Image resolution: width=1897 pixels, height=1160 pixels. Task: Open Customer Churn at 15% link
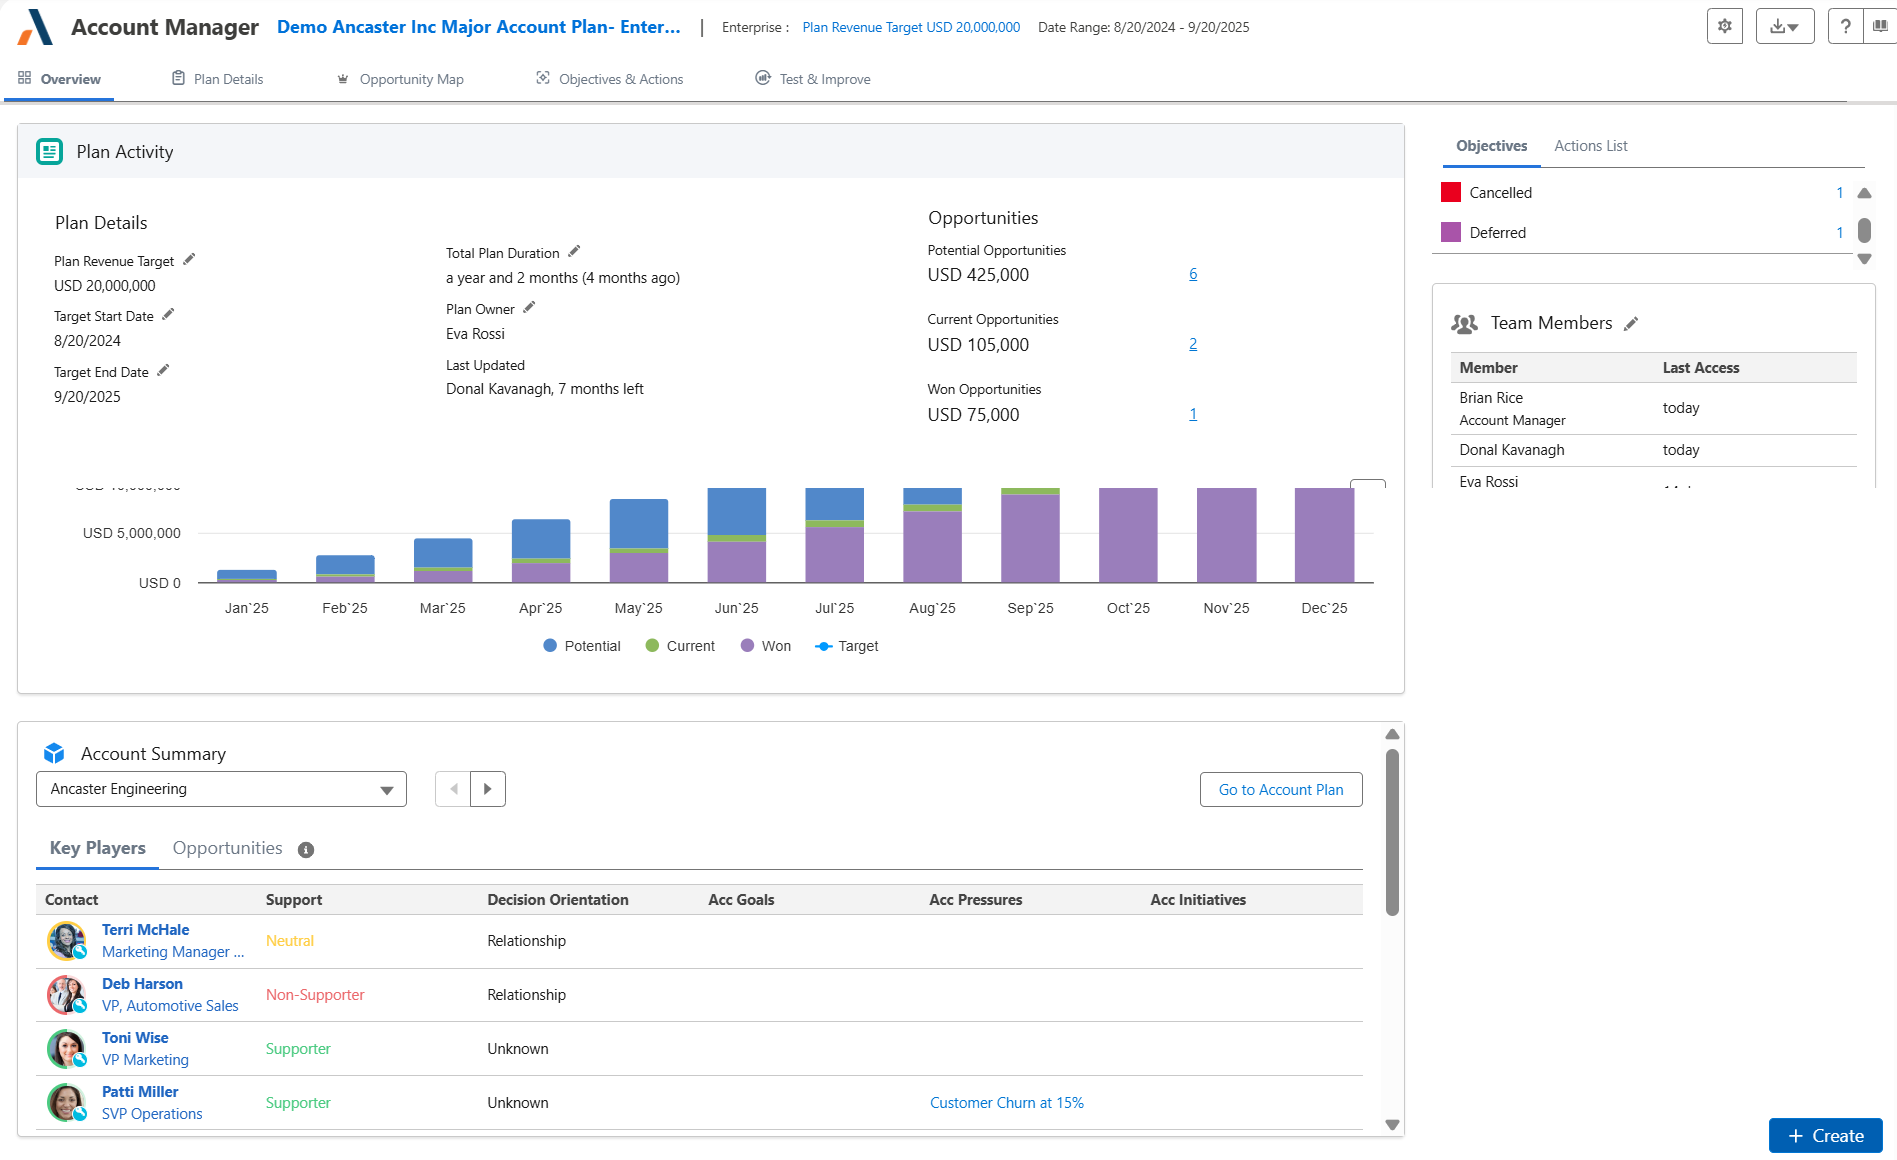point(1006,1103)
